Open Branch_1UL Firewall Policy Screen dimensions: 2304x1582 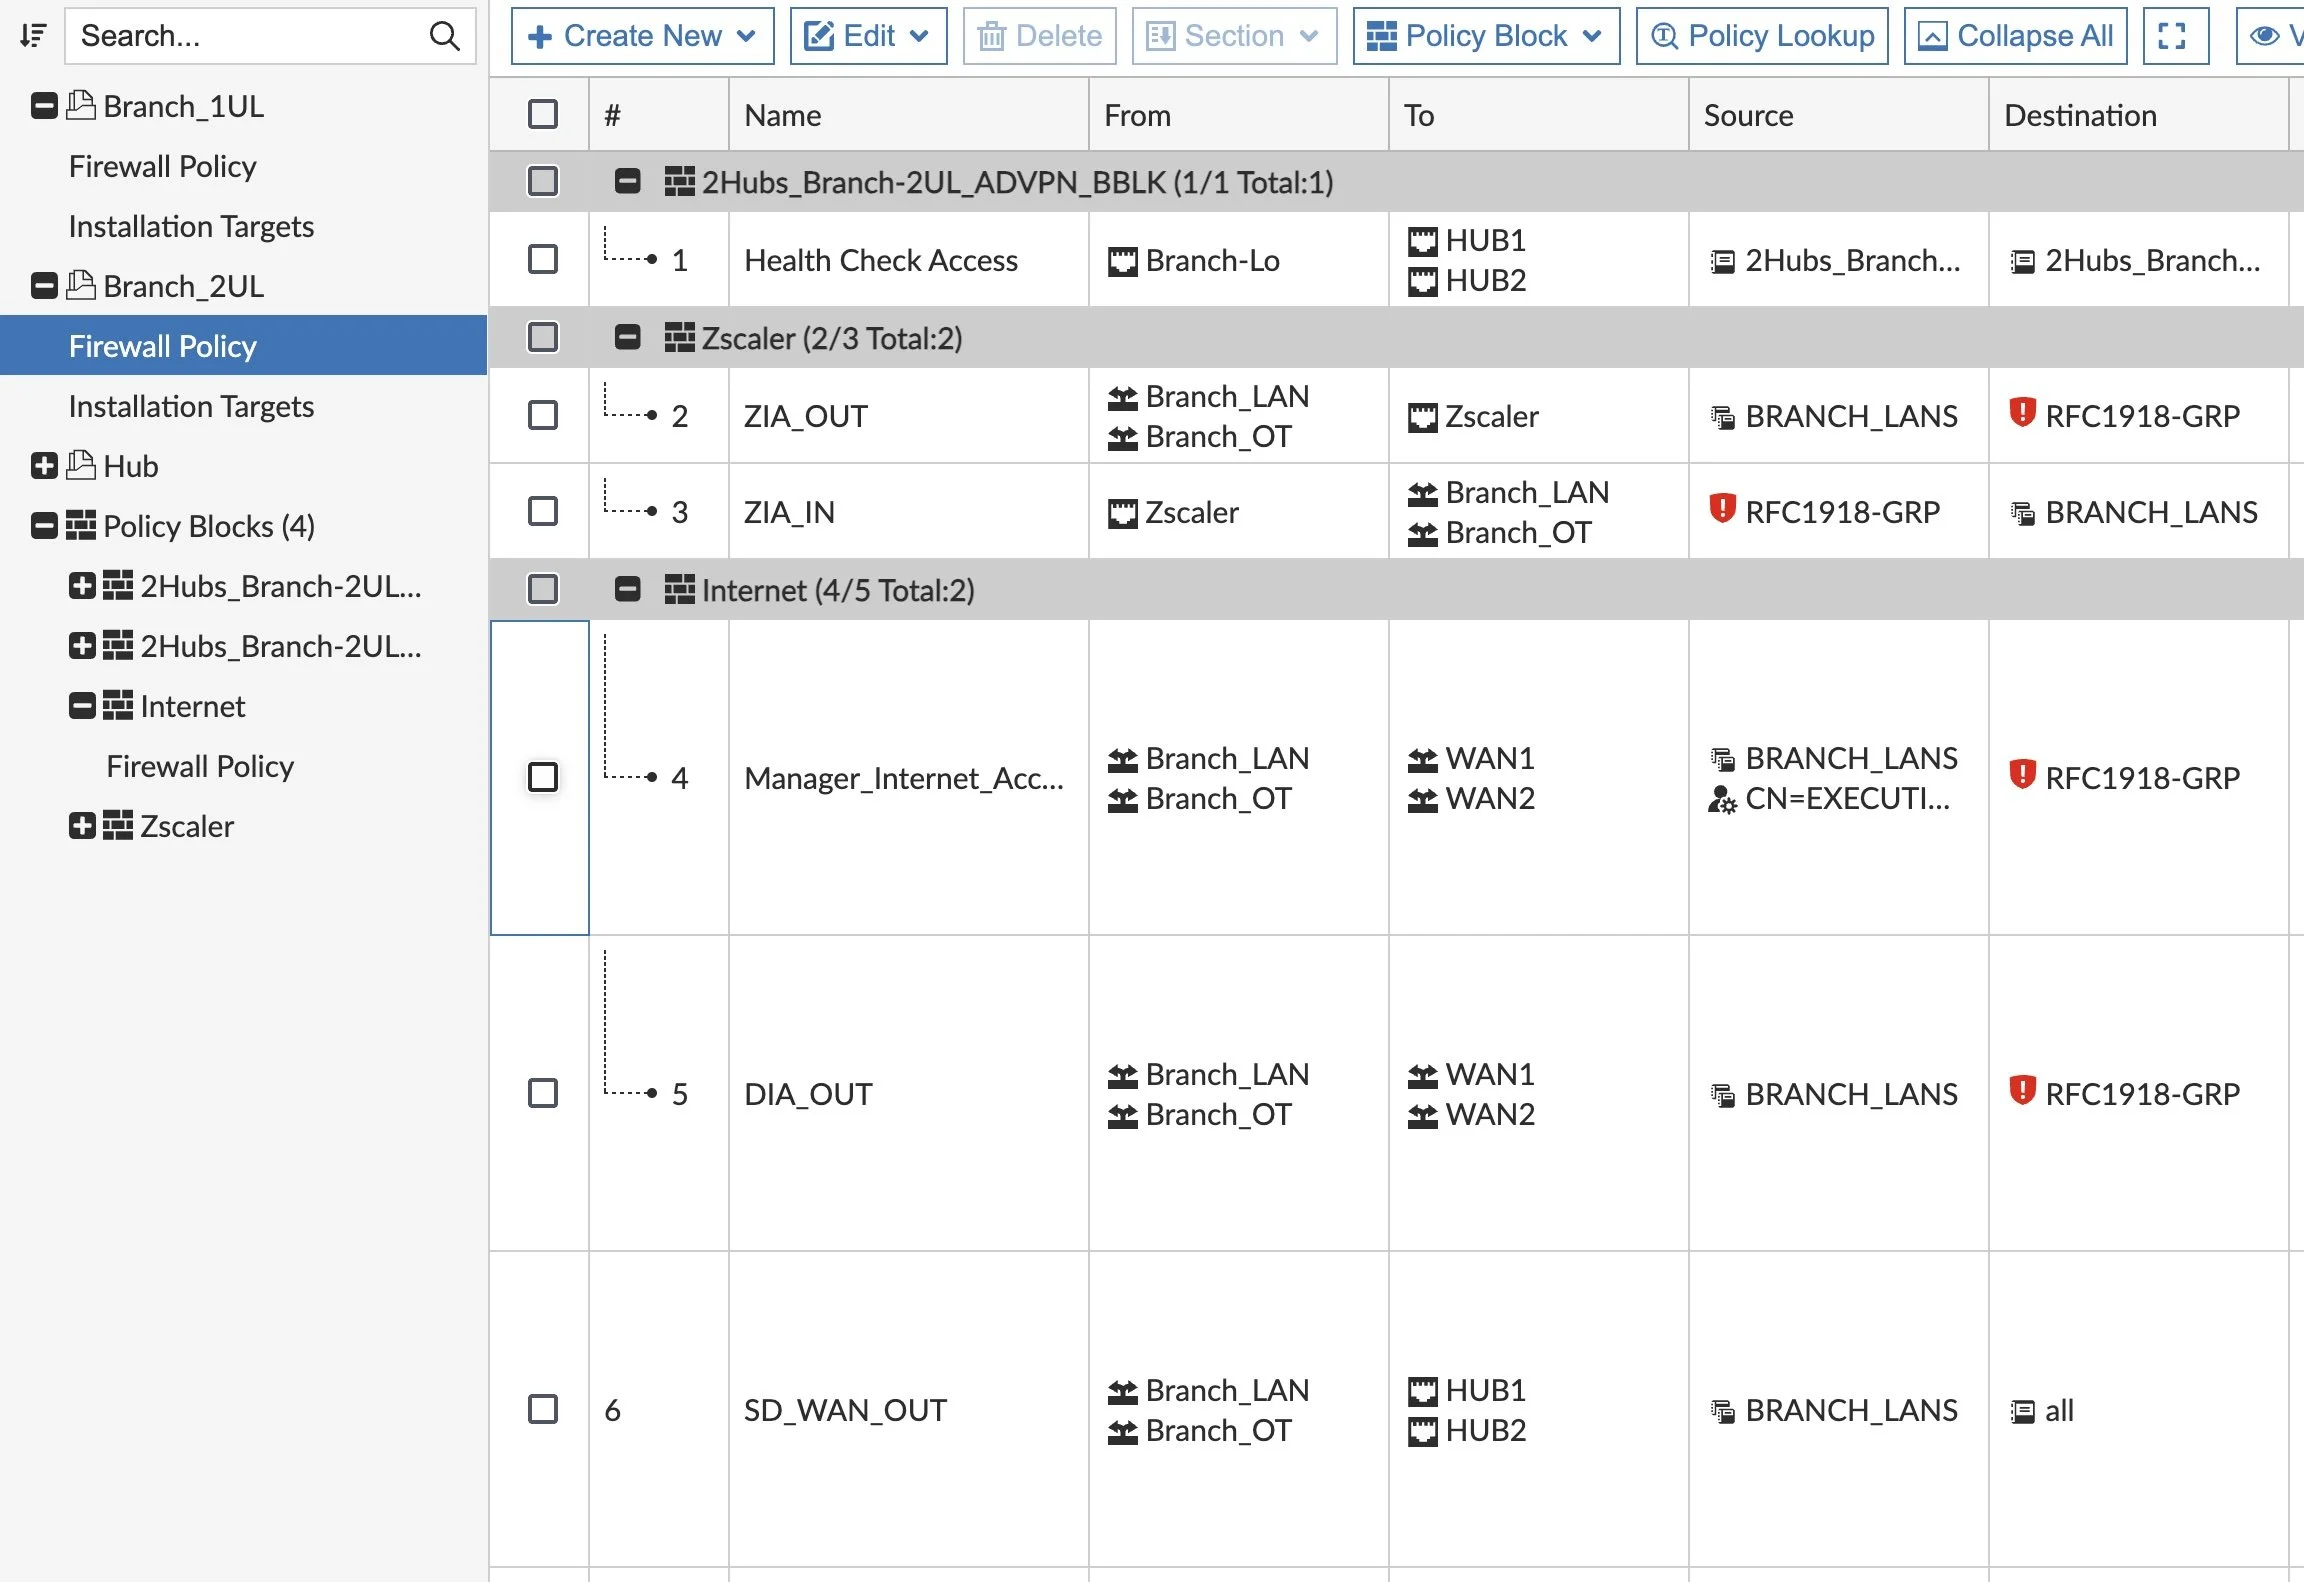(162, 166)
